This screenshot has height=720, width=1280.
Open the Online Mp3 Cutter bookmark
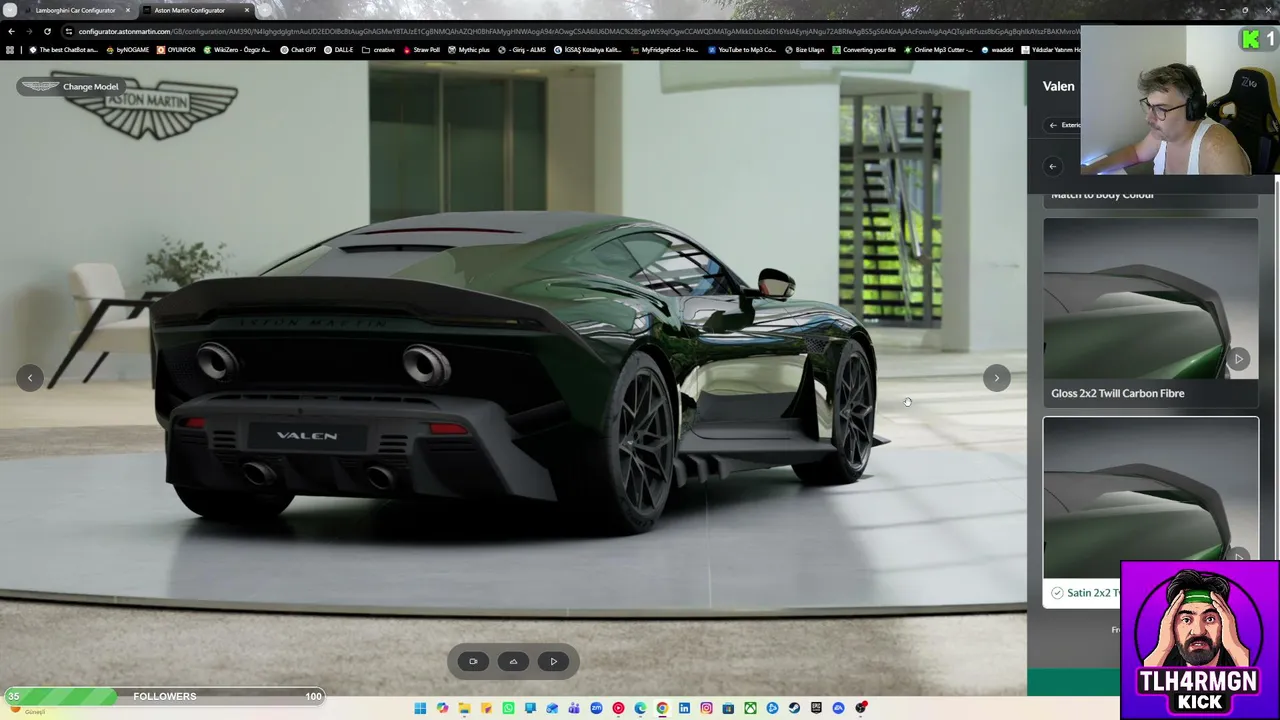(938, 50)
